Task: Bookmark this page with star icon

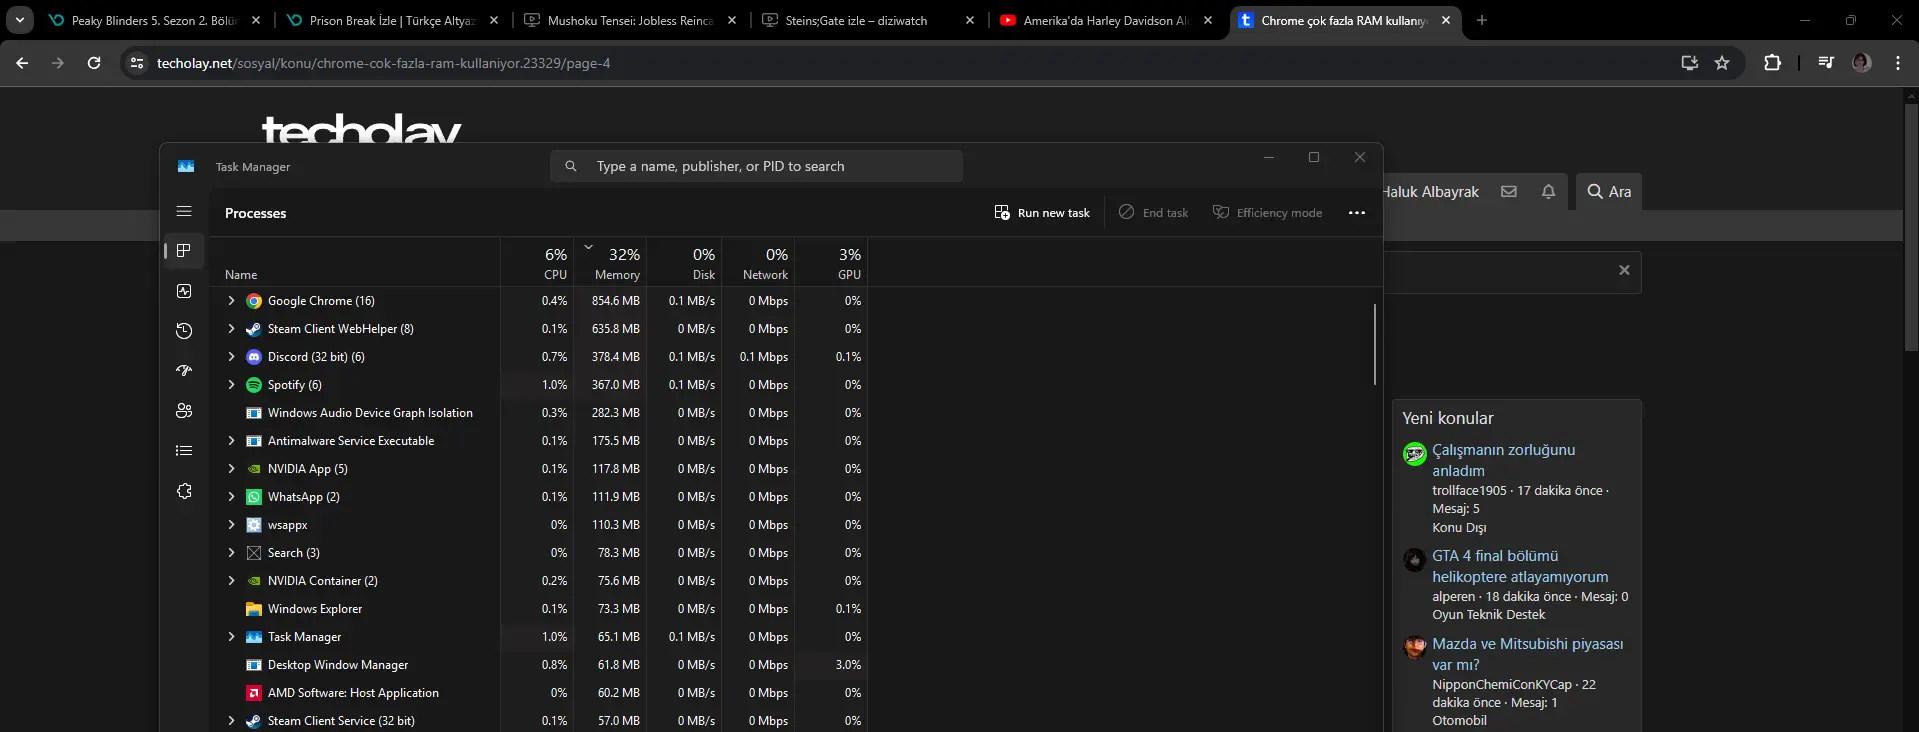Action: [x=1722, y=63]
